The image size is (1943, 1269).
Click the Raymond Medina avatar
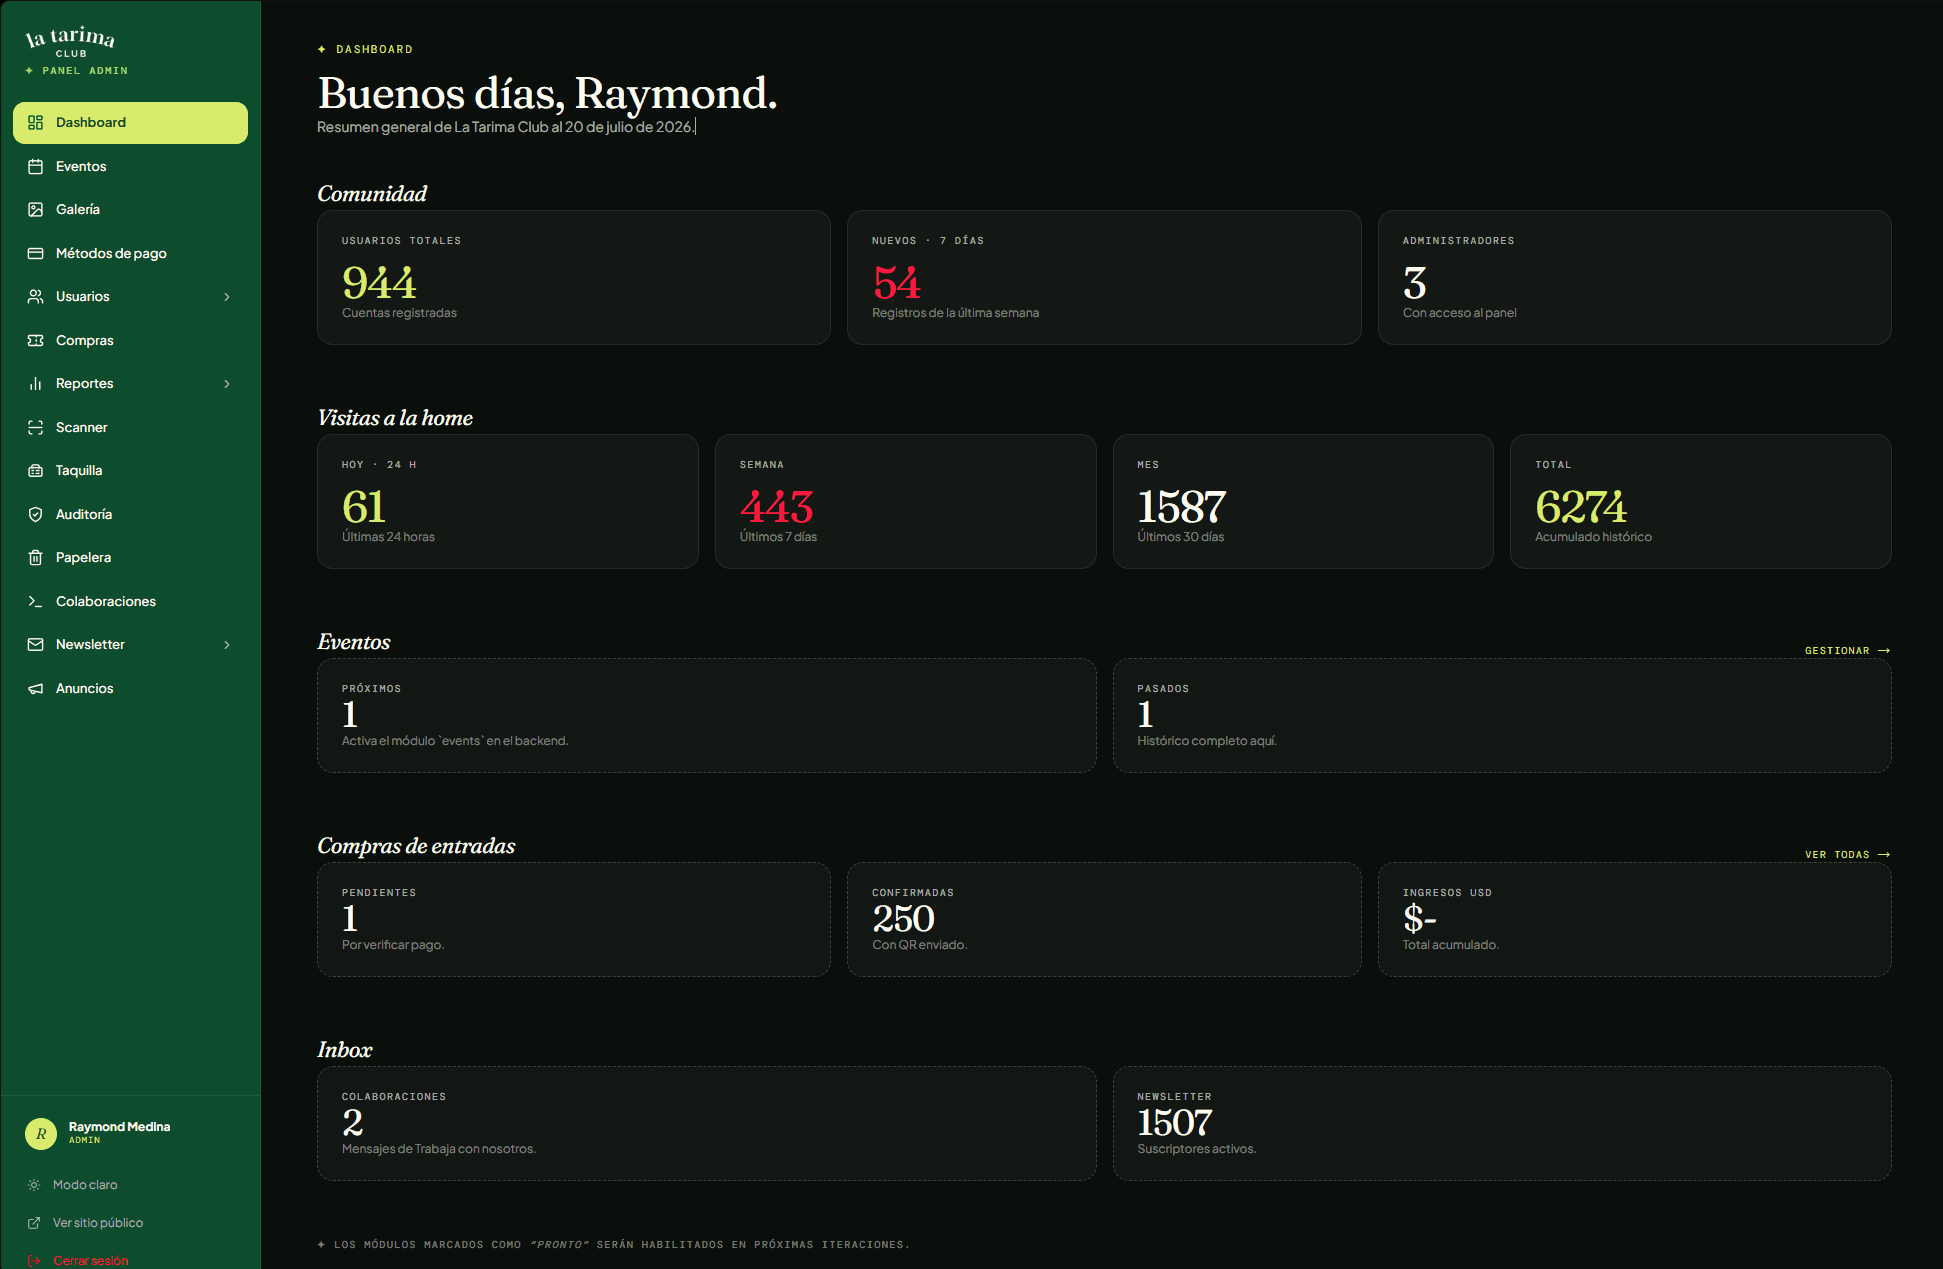point(41,1133)
